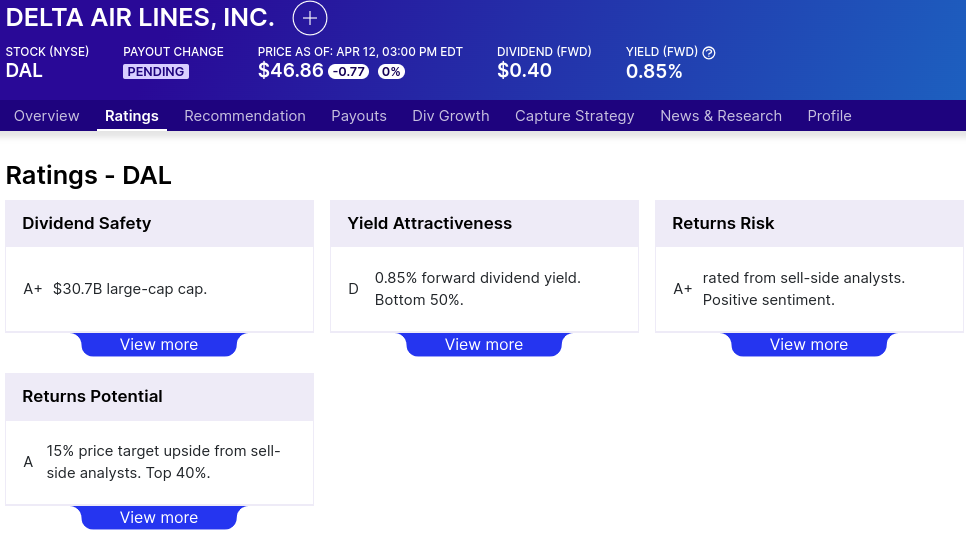Switch to Capture Strategy tab
The image size is (966, 554).
point(575,116)
